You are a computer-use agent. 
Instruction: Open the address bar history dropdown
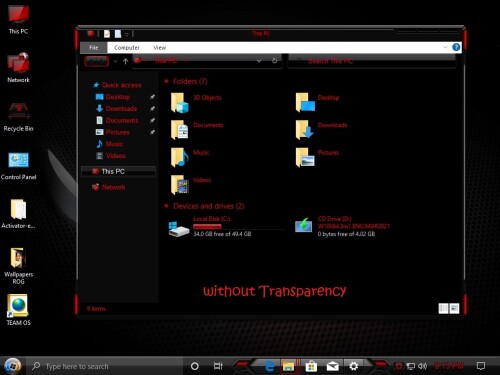click(x=259, y=61)
